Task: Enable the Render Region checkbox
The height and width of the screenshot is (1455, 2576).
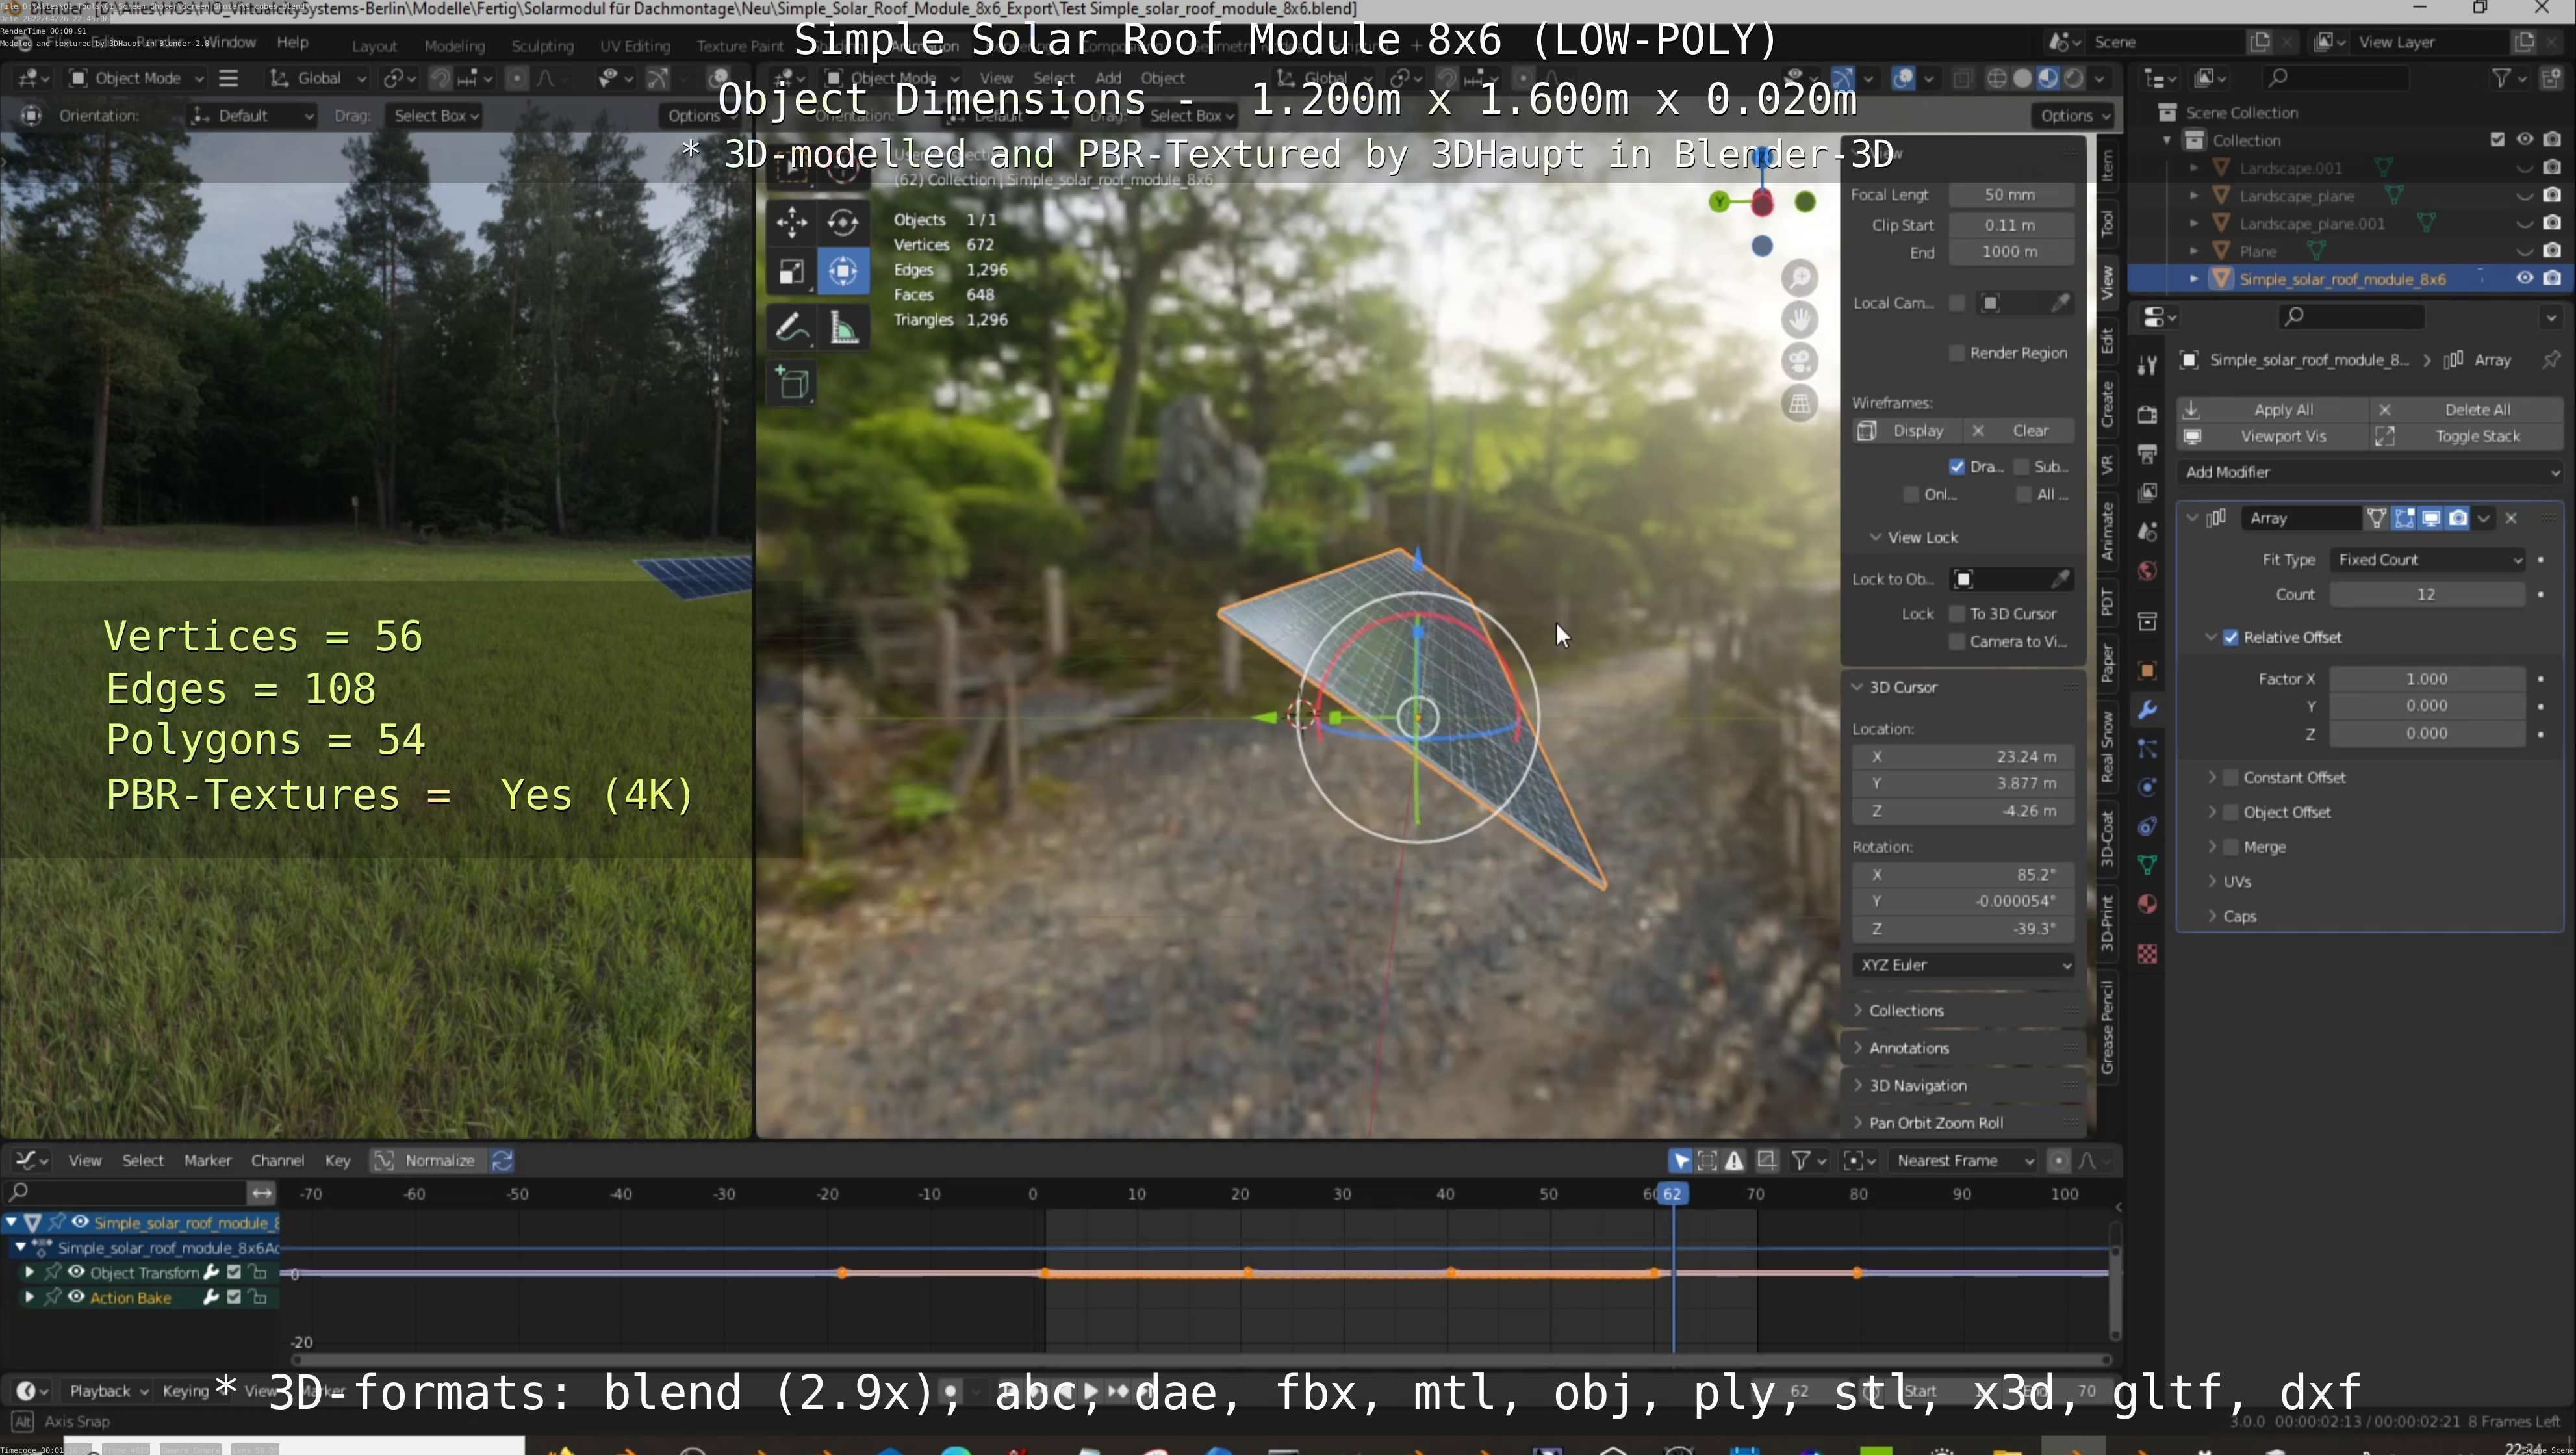Action: 1957,353
